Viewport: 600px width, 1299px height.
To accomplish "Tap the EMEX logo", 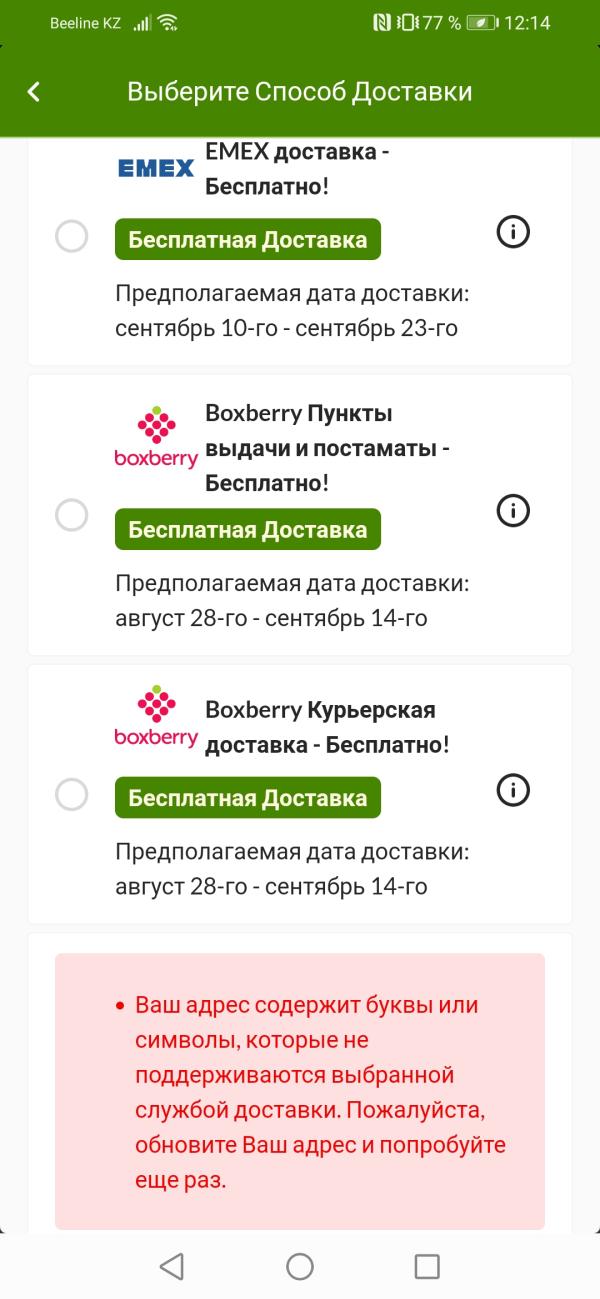I will [156, 168].
